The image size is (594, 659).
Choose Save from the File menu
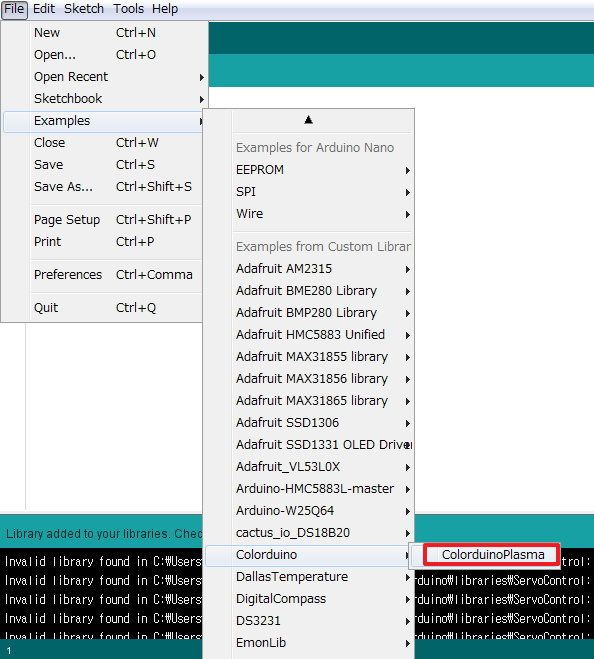(x=104, y=165)
